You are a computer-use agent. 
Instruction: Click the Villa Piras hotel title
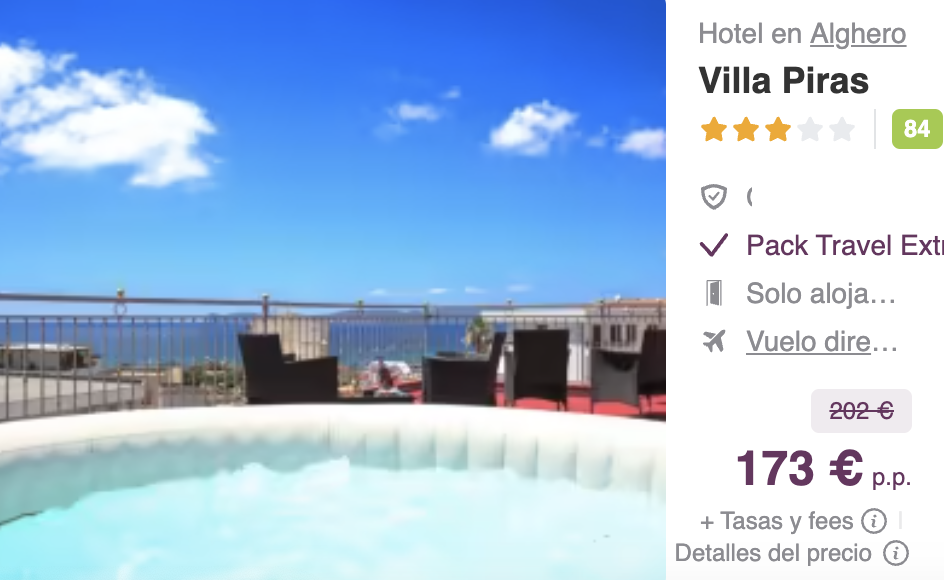click(783, 80)
